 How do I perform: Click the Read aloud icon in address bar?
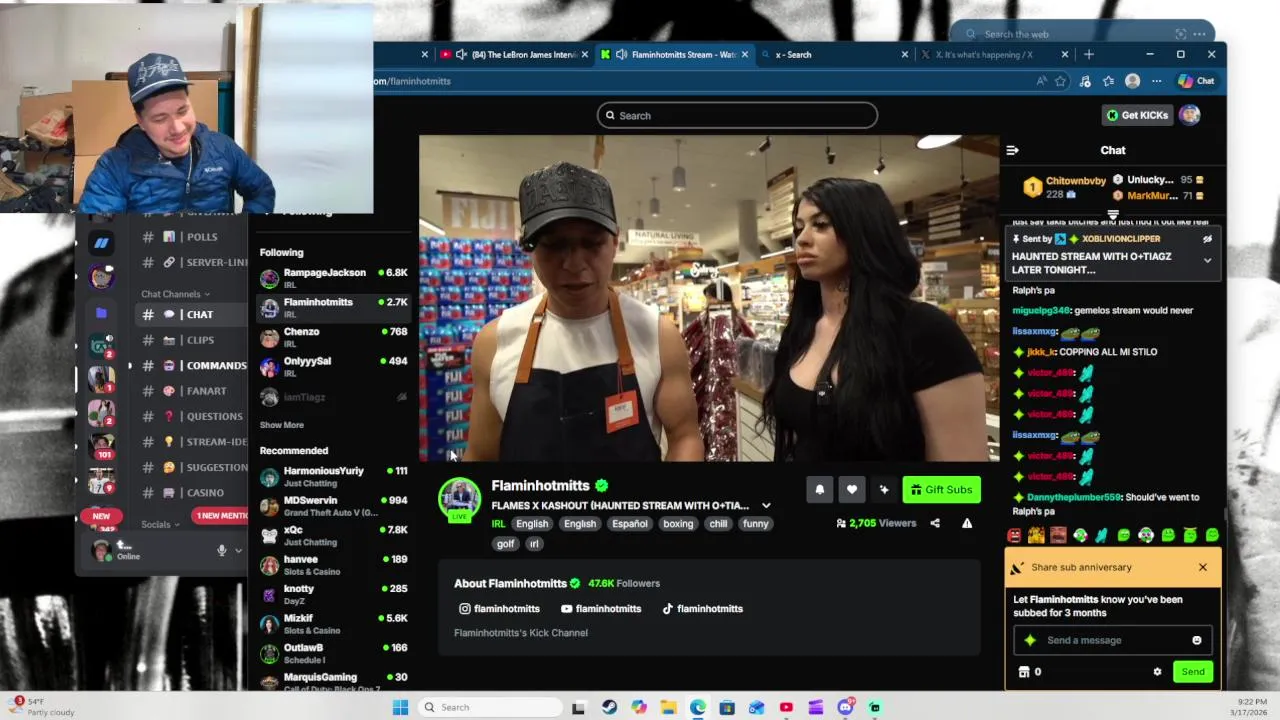pos(1041,81)
